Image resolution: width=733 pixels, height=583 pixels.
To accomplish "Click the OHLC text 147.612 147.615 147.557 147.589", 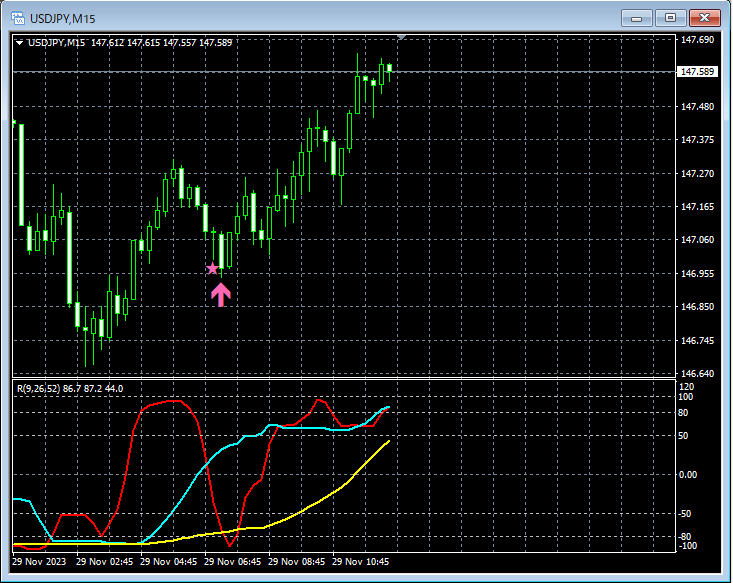I will (161, 43).
